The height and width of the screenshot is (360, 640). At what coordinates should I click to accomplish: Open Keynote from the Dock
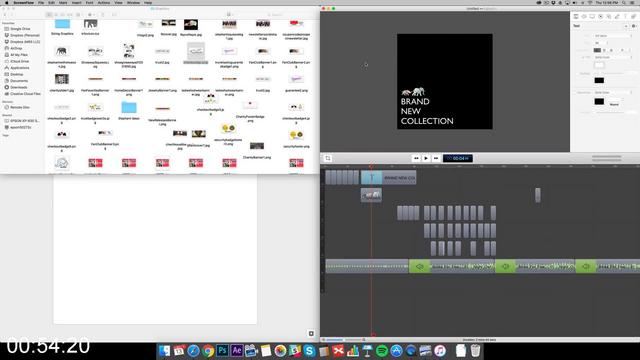[367, 351]
